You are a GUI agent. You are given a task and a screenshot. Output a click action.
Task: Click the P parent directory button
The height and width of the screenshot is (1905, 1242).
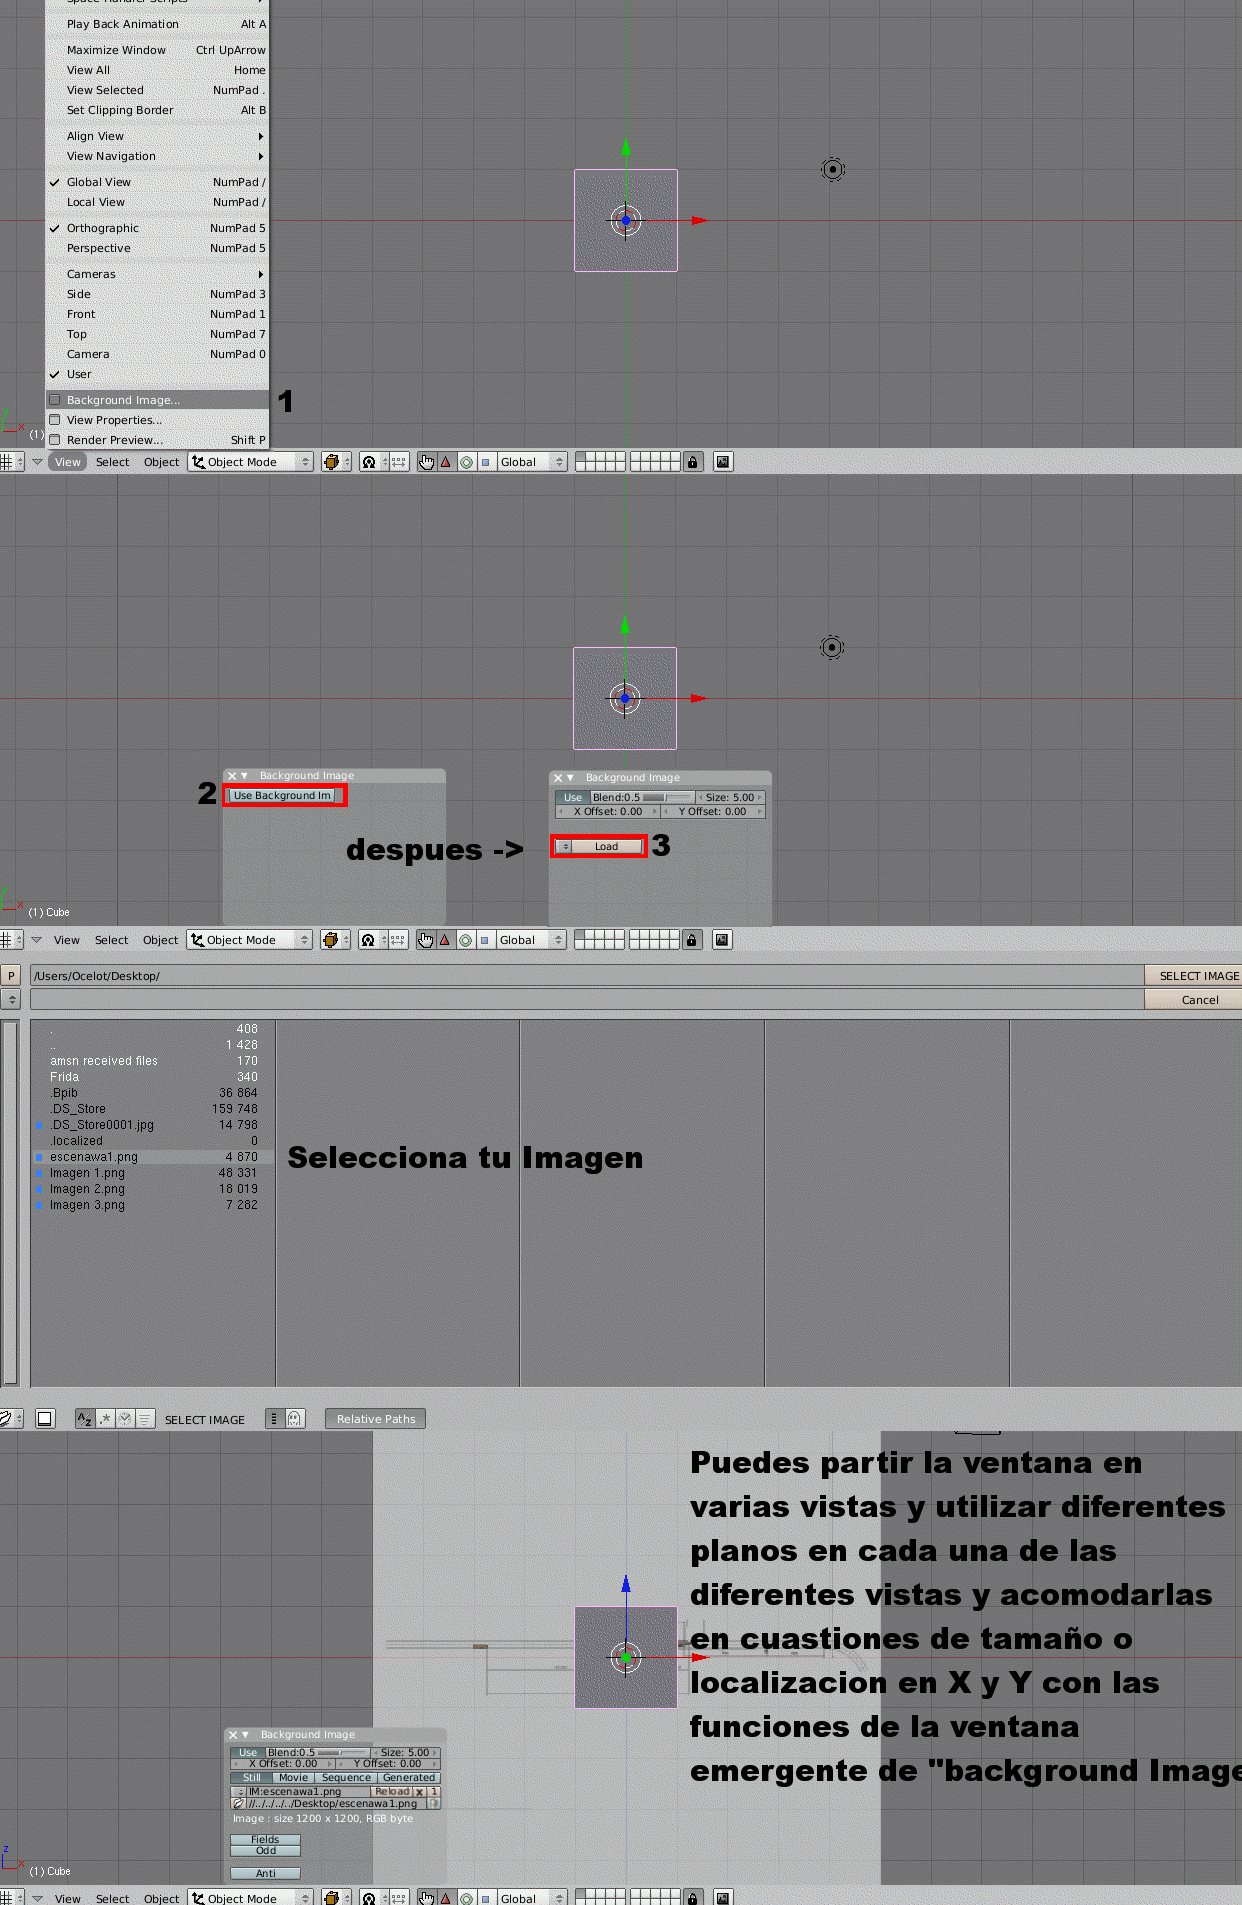[x=11, y=976]
